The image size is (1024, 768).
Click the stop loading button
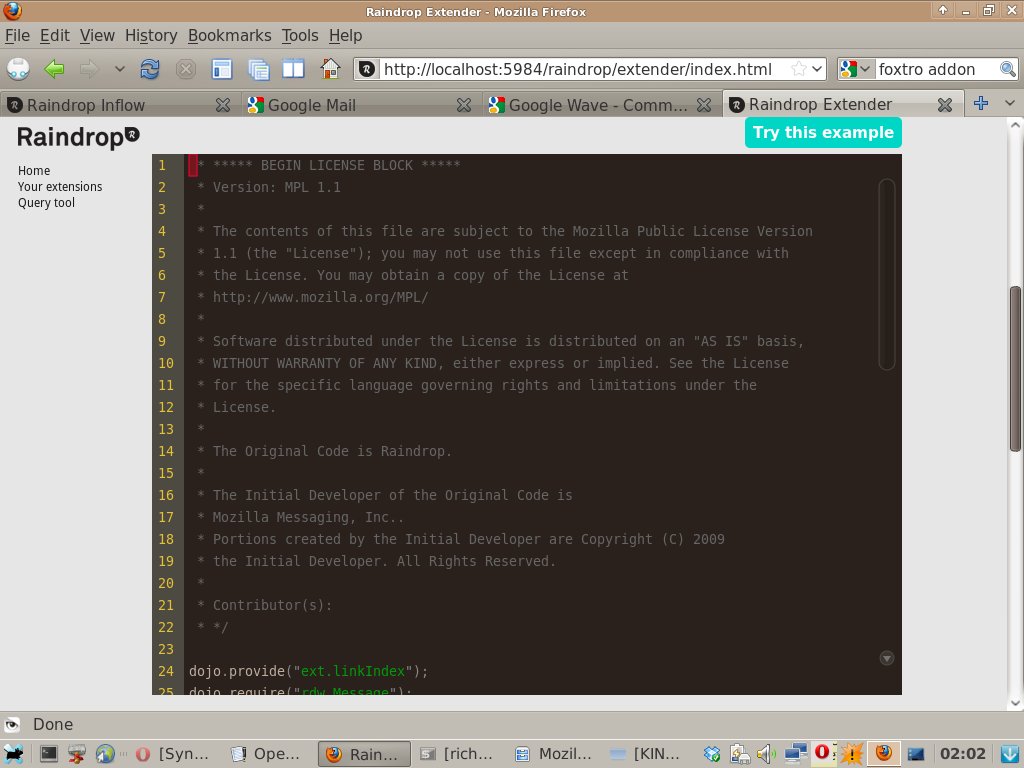[x=185, y=69]
